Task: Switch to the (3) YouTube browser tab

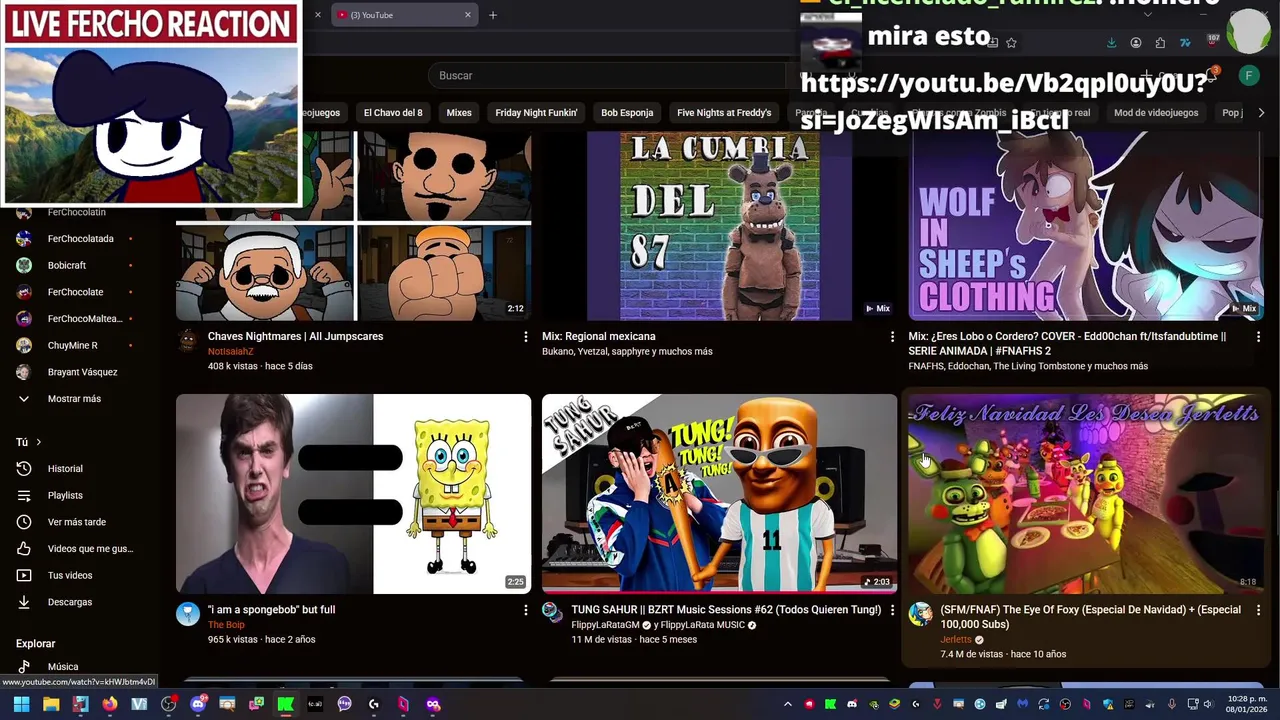Action: pos(405,15)
